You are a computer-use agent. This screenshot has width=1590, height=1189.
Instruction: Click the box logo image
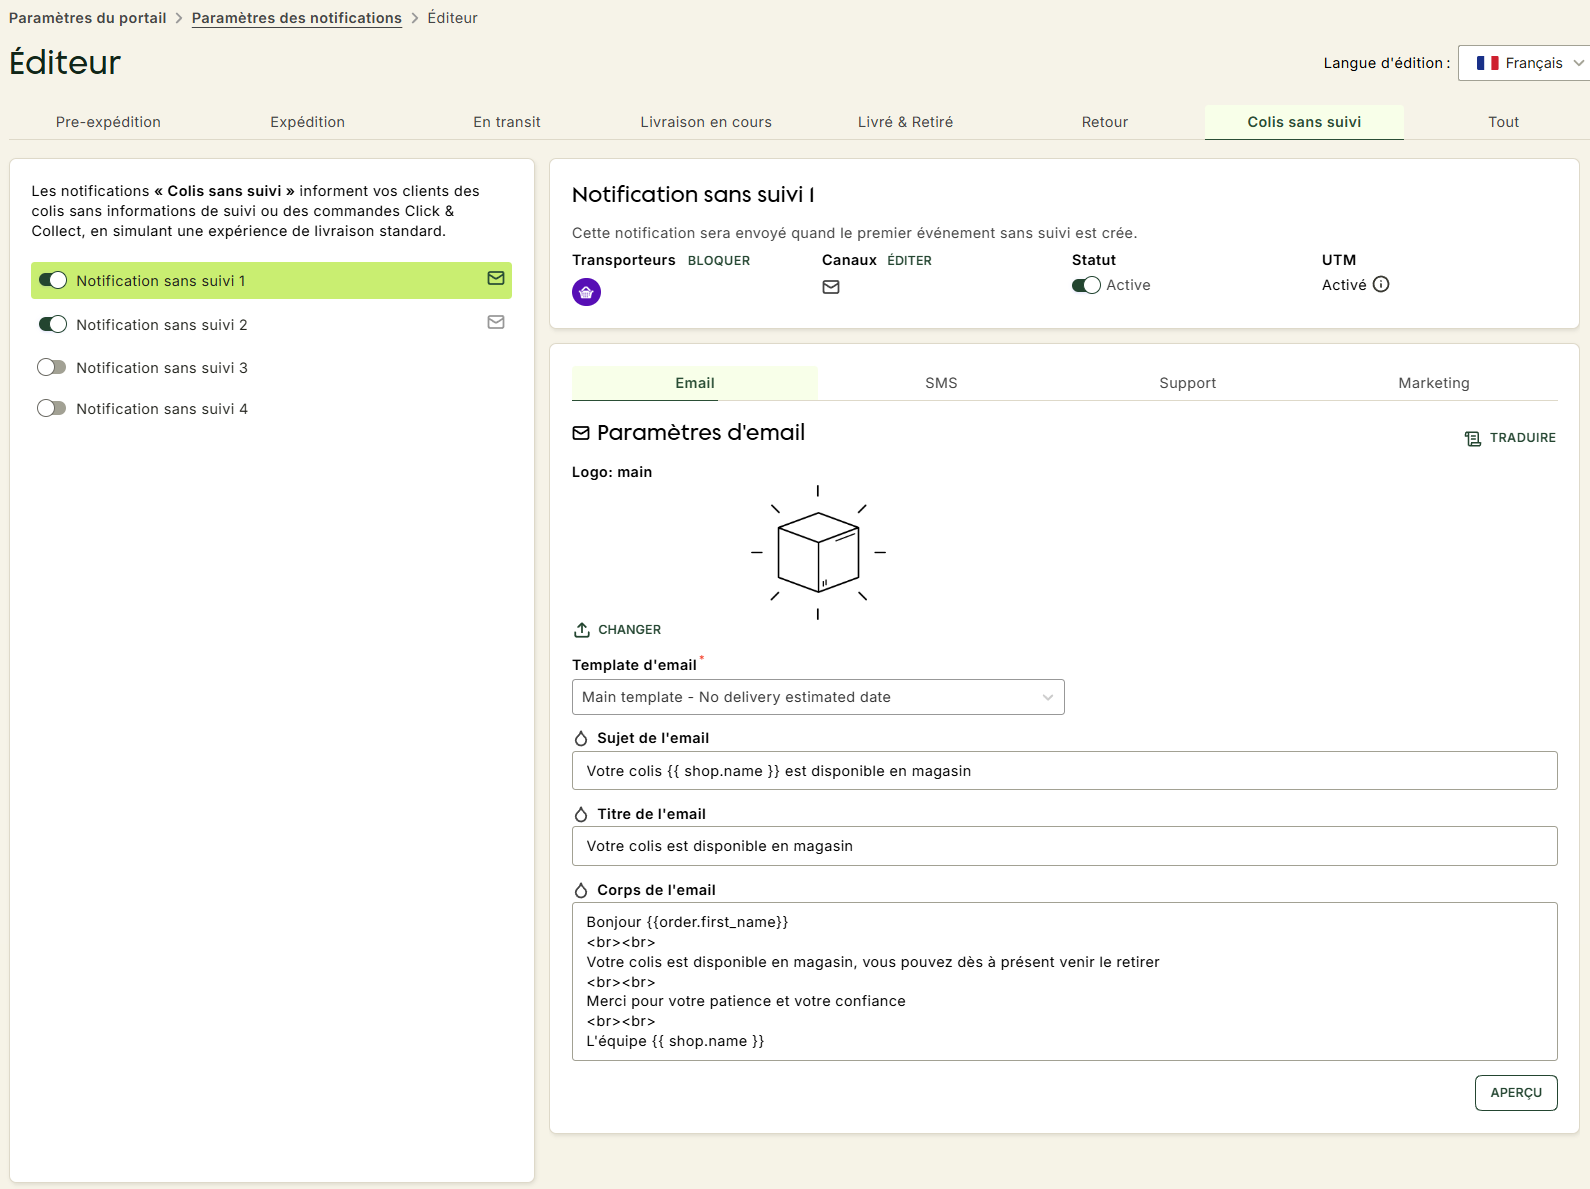(x=818, y=552)
